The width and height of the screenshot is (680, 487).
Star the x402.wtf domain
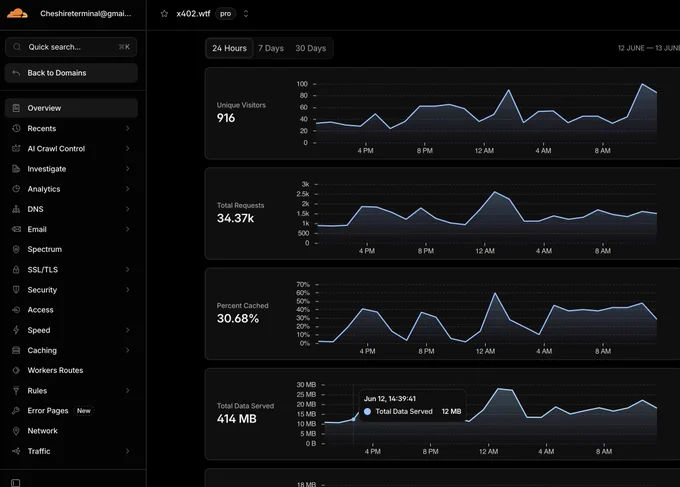(164, 14)
